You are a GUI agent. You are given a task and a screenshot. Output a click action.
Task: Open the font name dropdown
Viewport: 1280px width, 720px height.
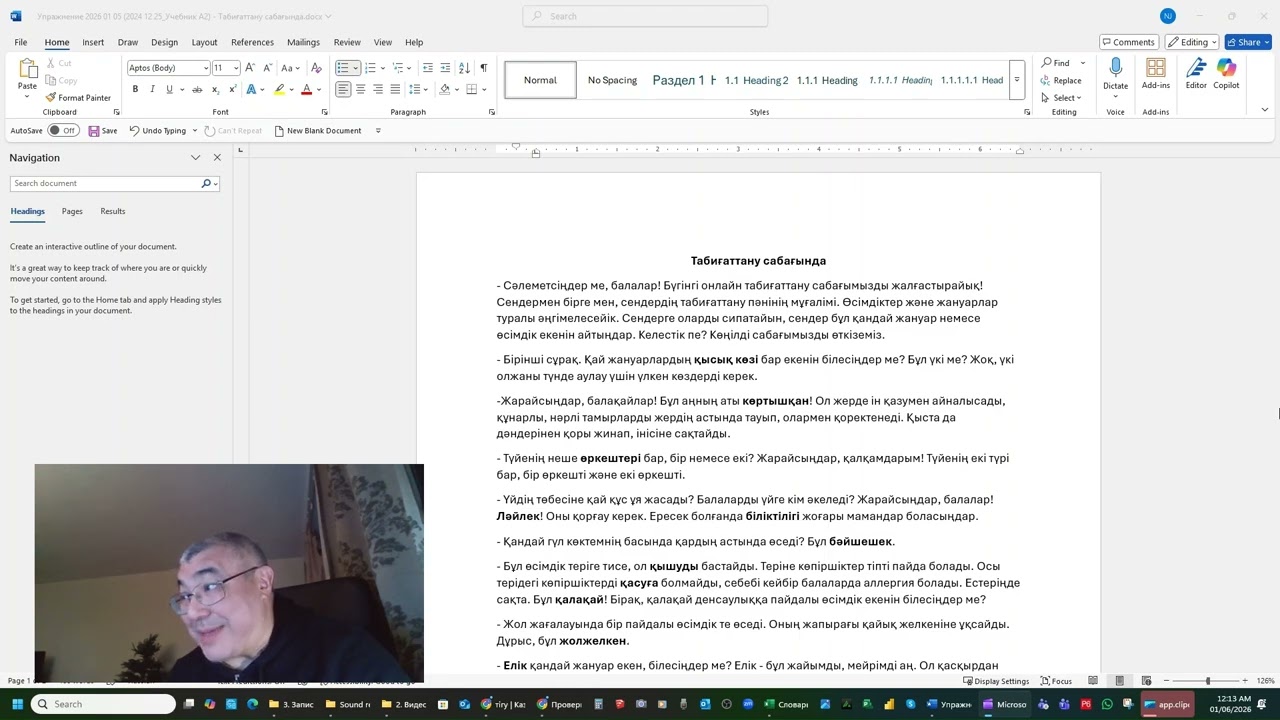[206, 68]
